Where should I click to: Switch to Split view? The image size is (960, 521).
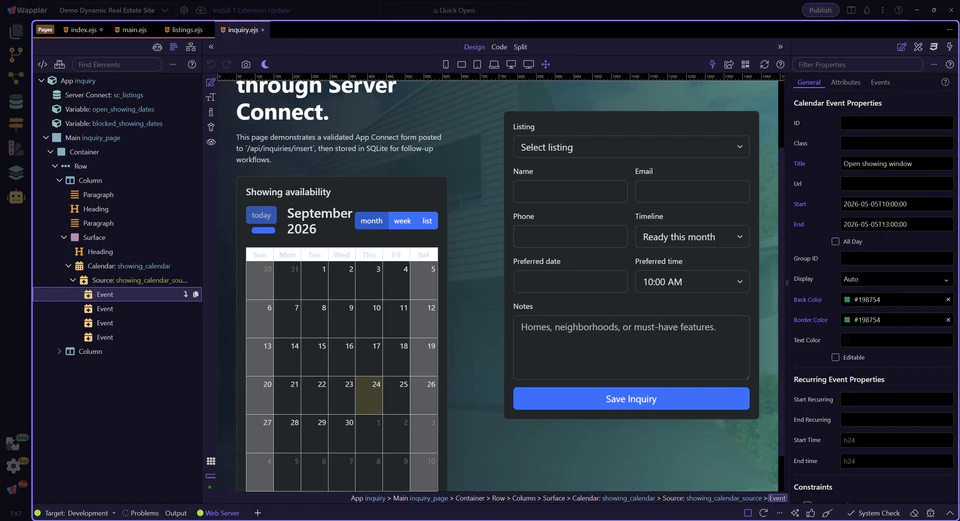coord(520,47)
